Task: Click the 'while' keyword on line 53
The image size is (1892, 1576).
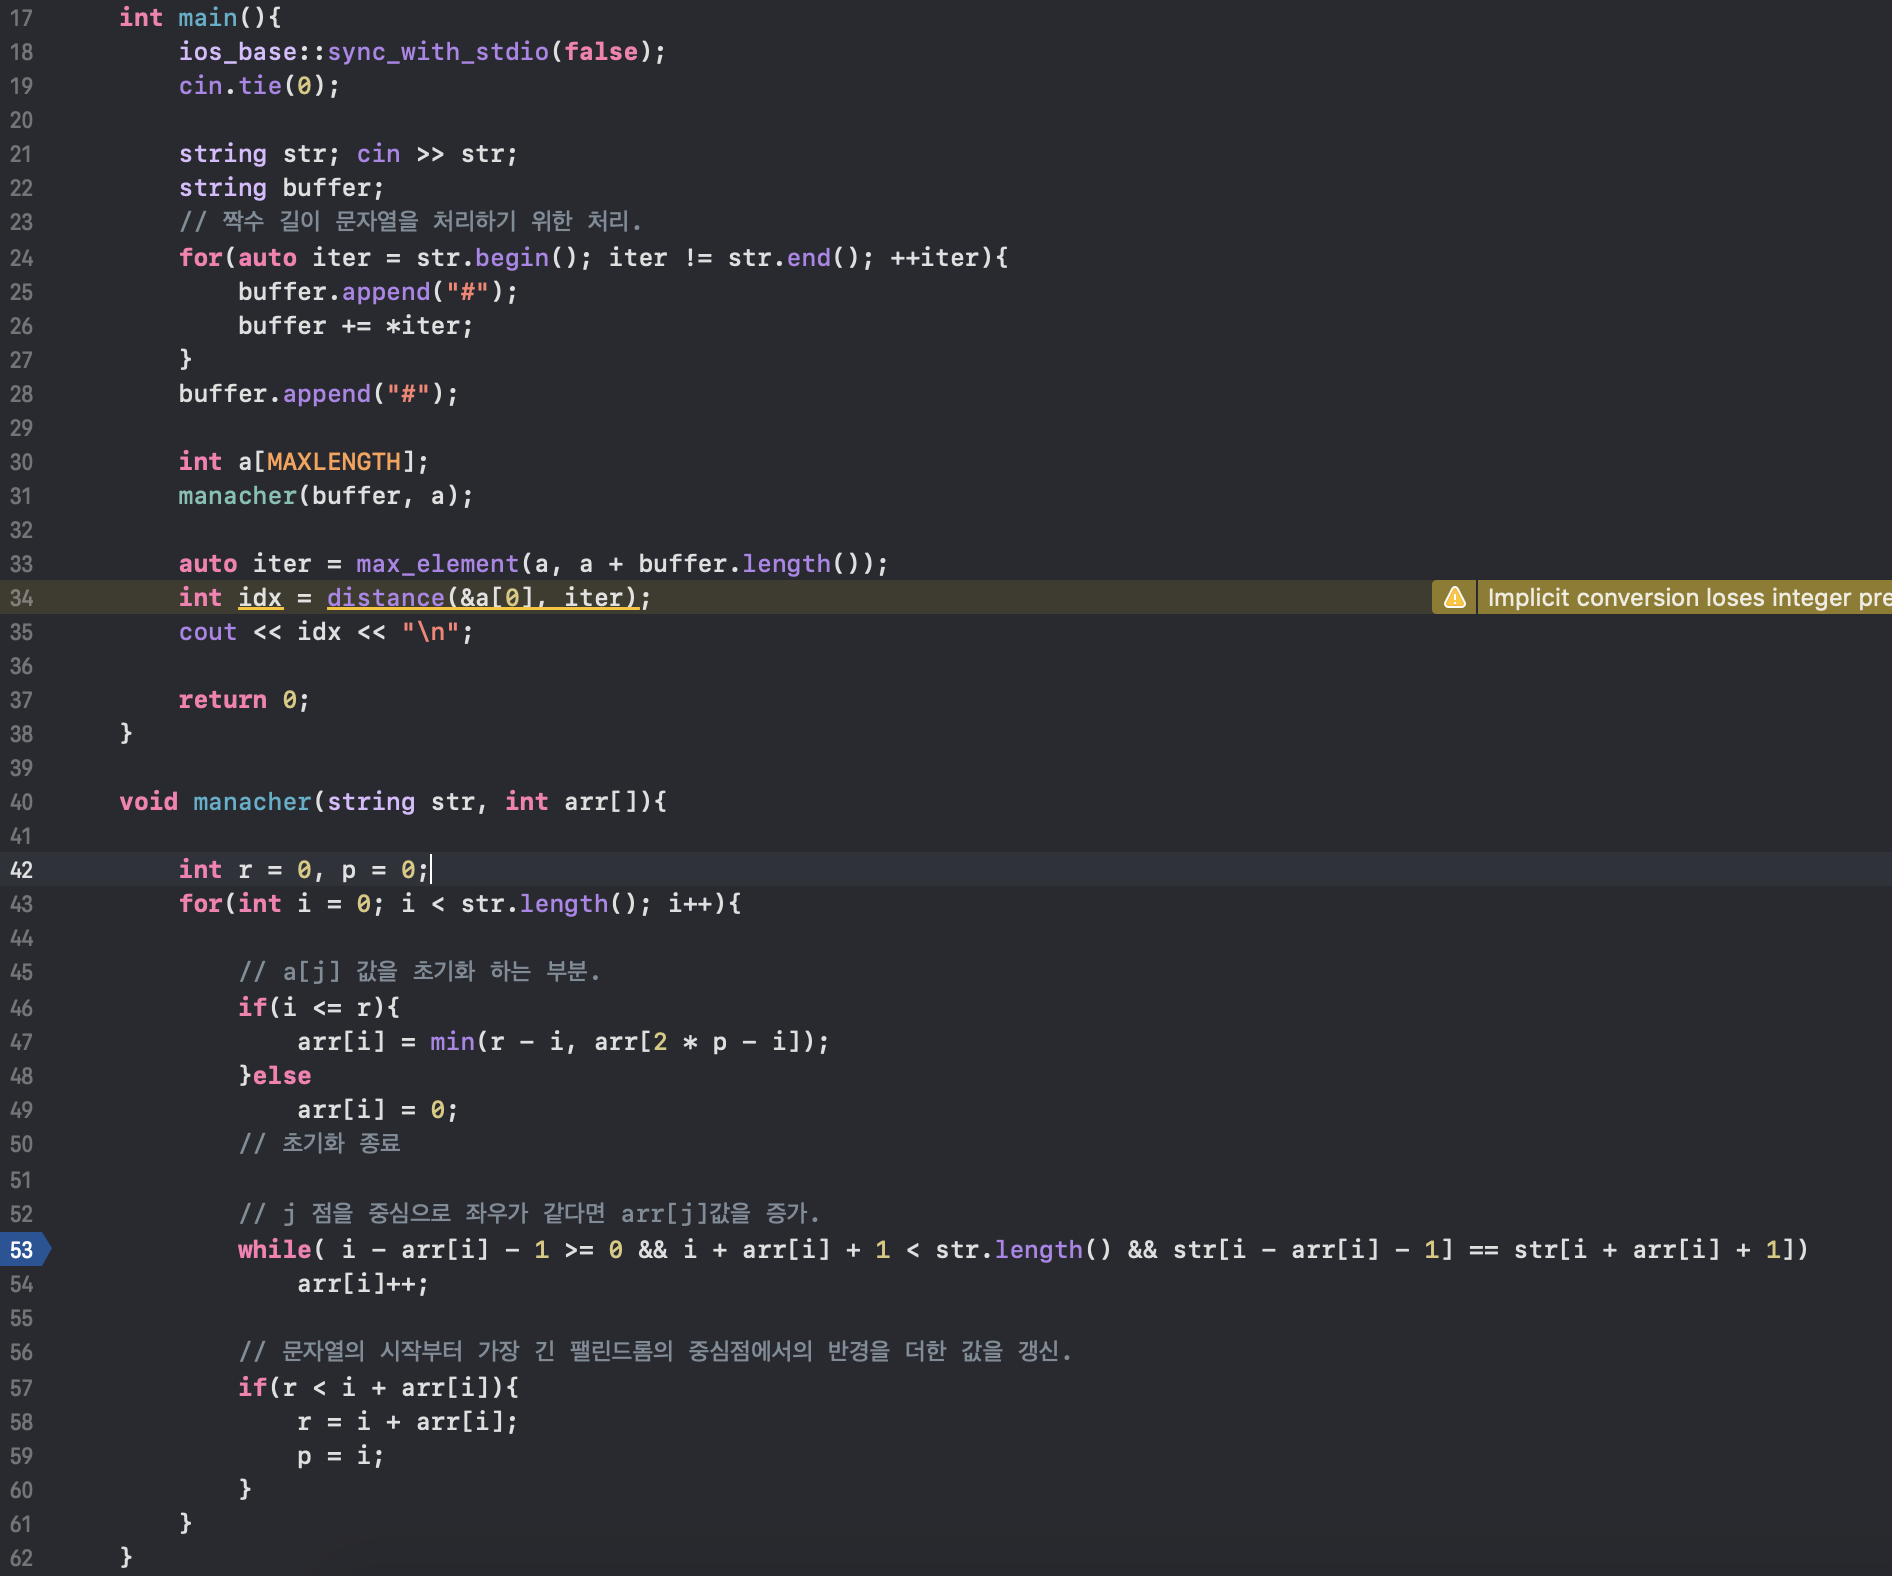Action: [x=275, y=1250]
